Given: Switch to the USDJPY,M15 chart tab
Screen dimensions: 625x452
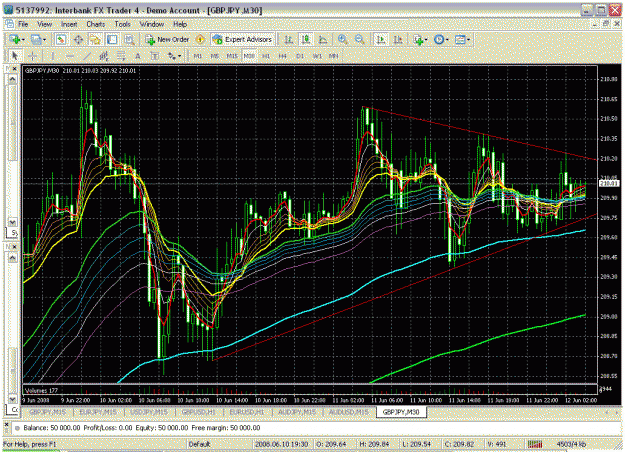Looking at the screenshot, I should (x=149, y=412).
